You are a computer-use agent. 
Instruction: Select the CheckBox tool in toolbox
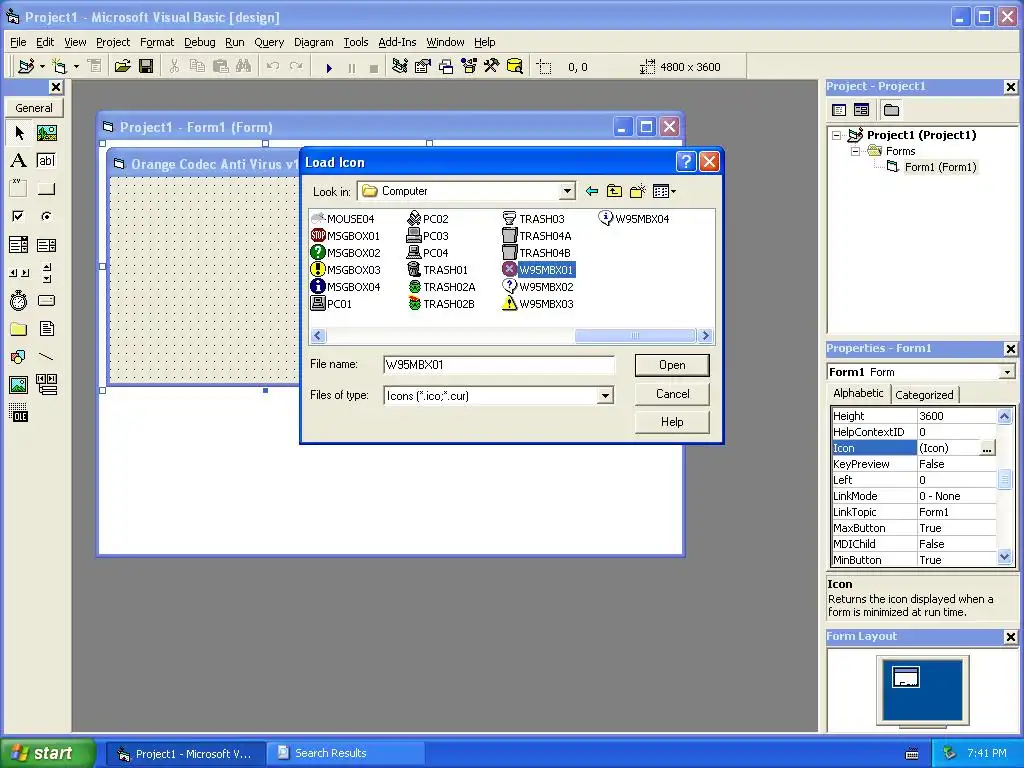[x=19, y=216]
